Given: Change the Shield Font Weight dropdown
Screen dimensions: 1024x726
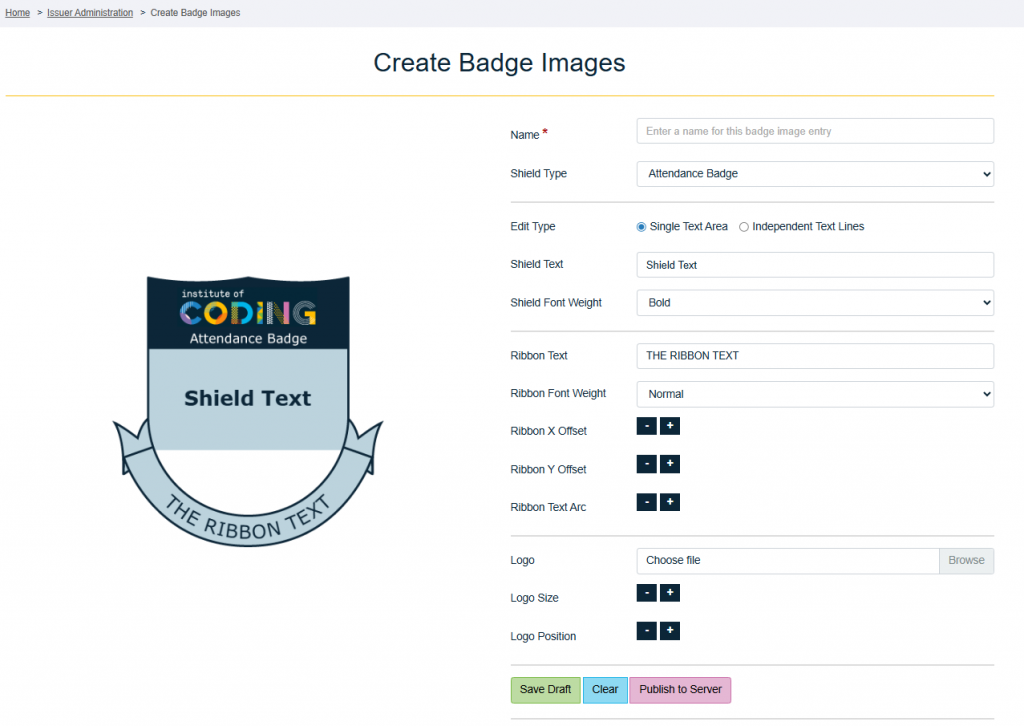Looking at the screenshot, I should pos(814,302).
